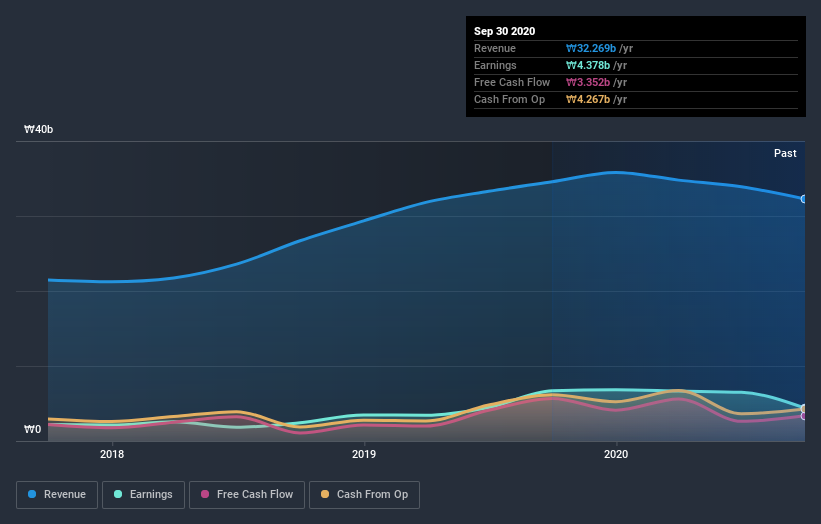Viewport: 821px width, 524px height.
Task: Click the Past label in chart
Action: (x=785, y=153)
